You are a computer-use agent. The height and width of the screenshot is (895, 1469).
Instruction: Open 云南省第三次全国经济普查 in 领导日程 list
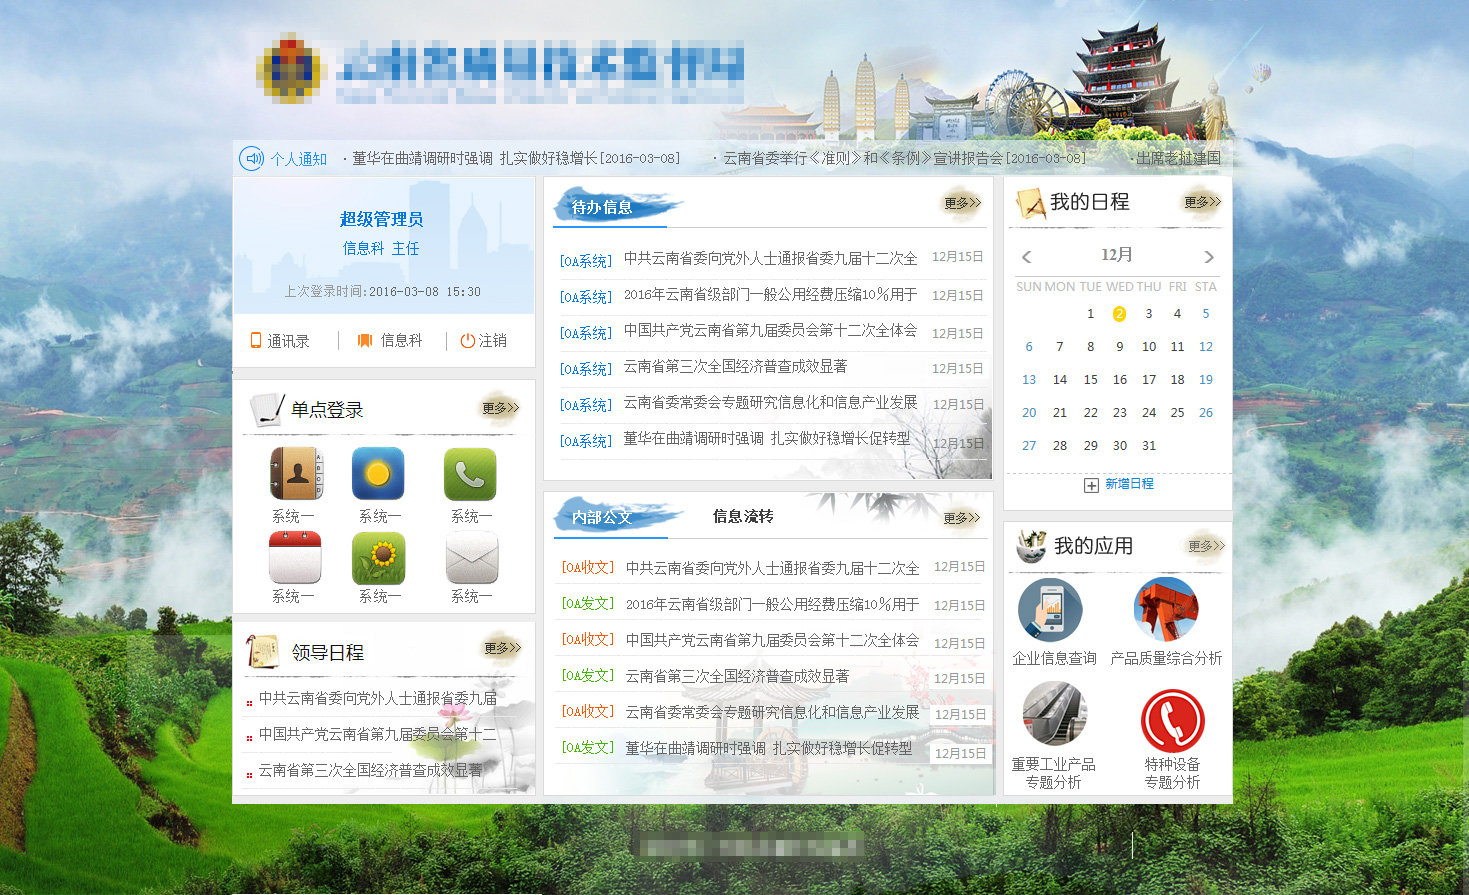pos(370,770)
